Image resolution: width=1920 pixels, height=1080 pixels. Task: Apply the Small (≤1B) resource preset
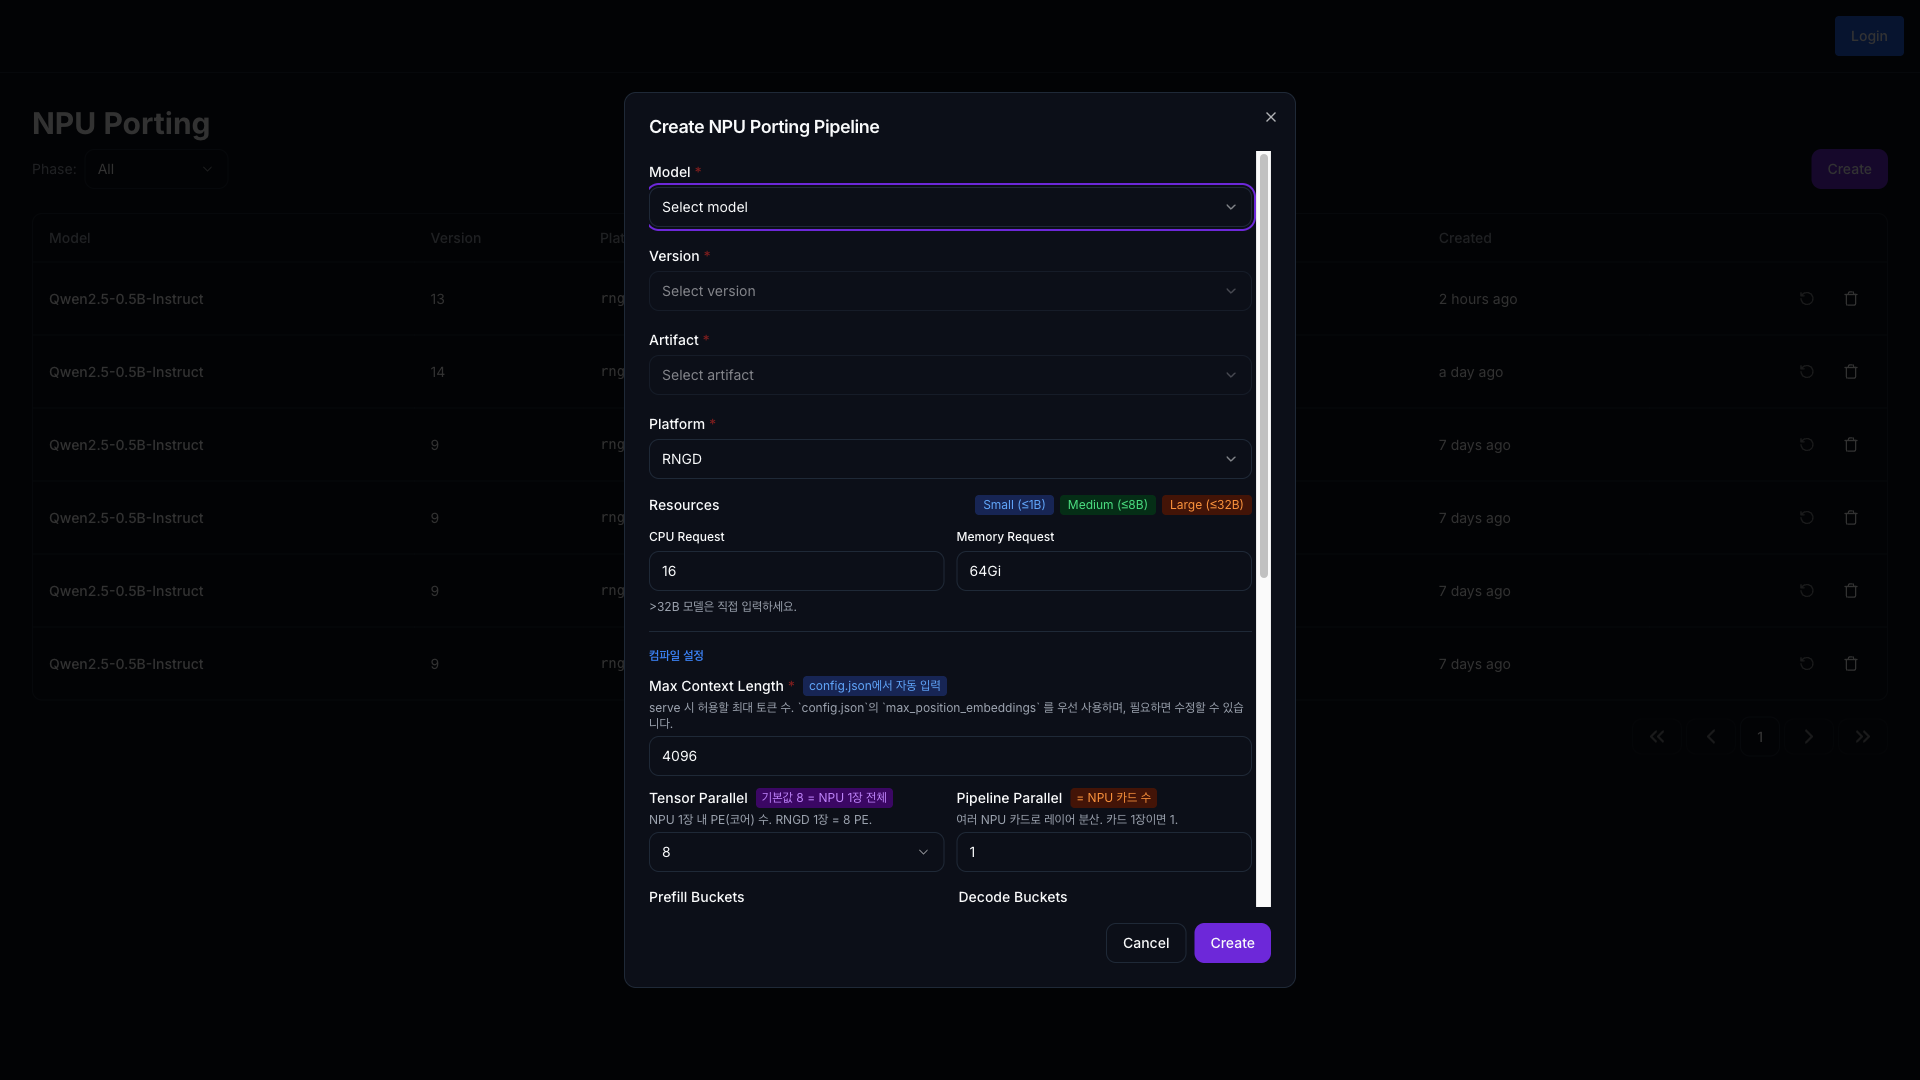tap(1013, 505)
